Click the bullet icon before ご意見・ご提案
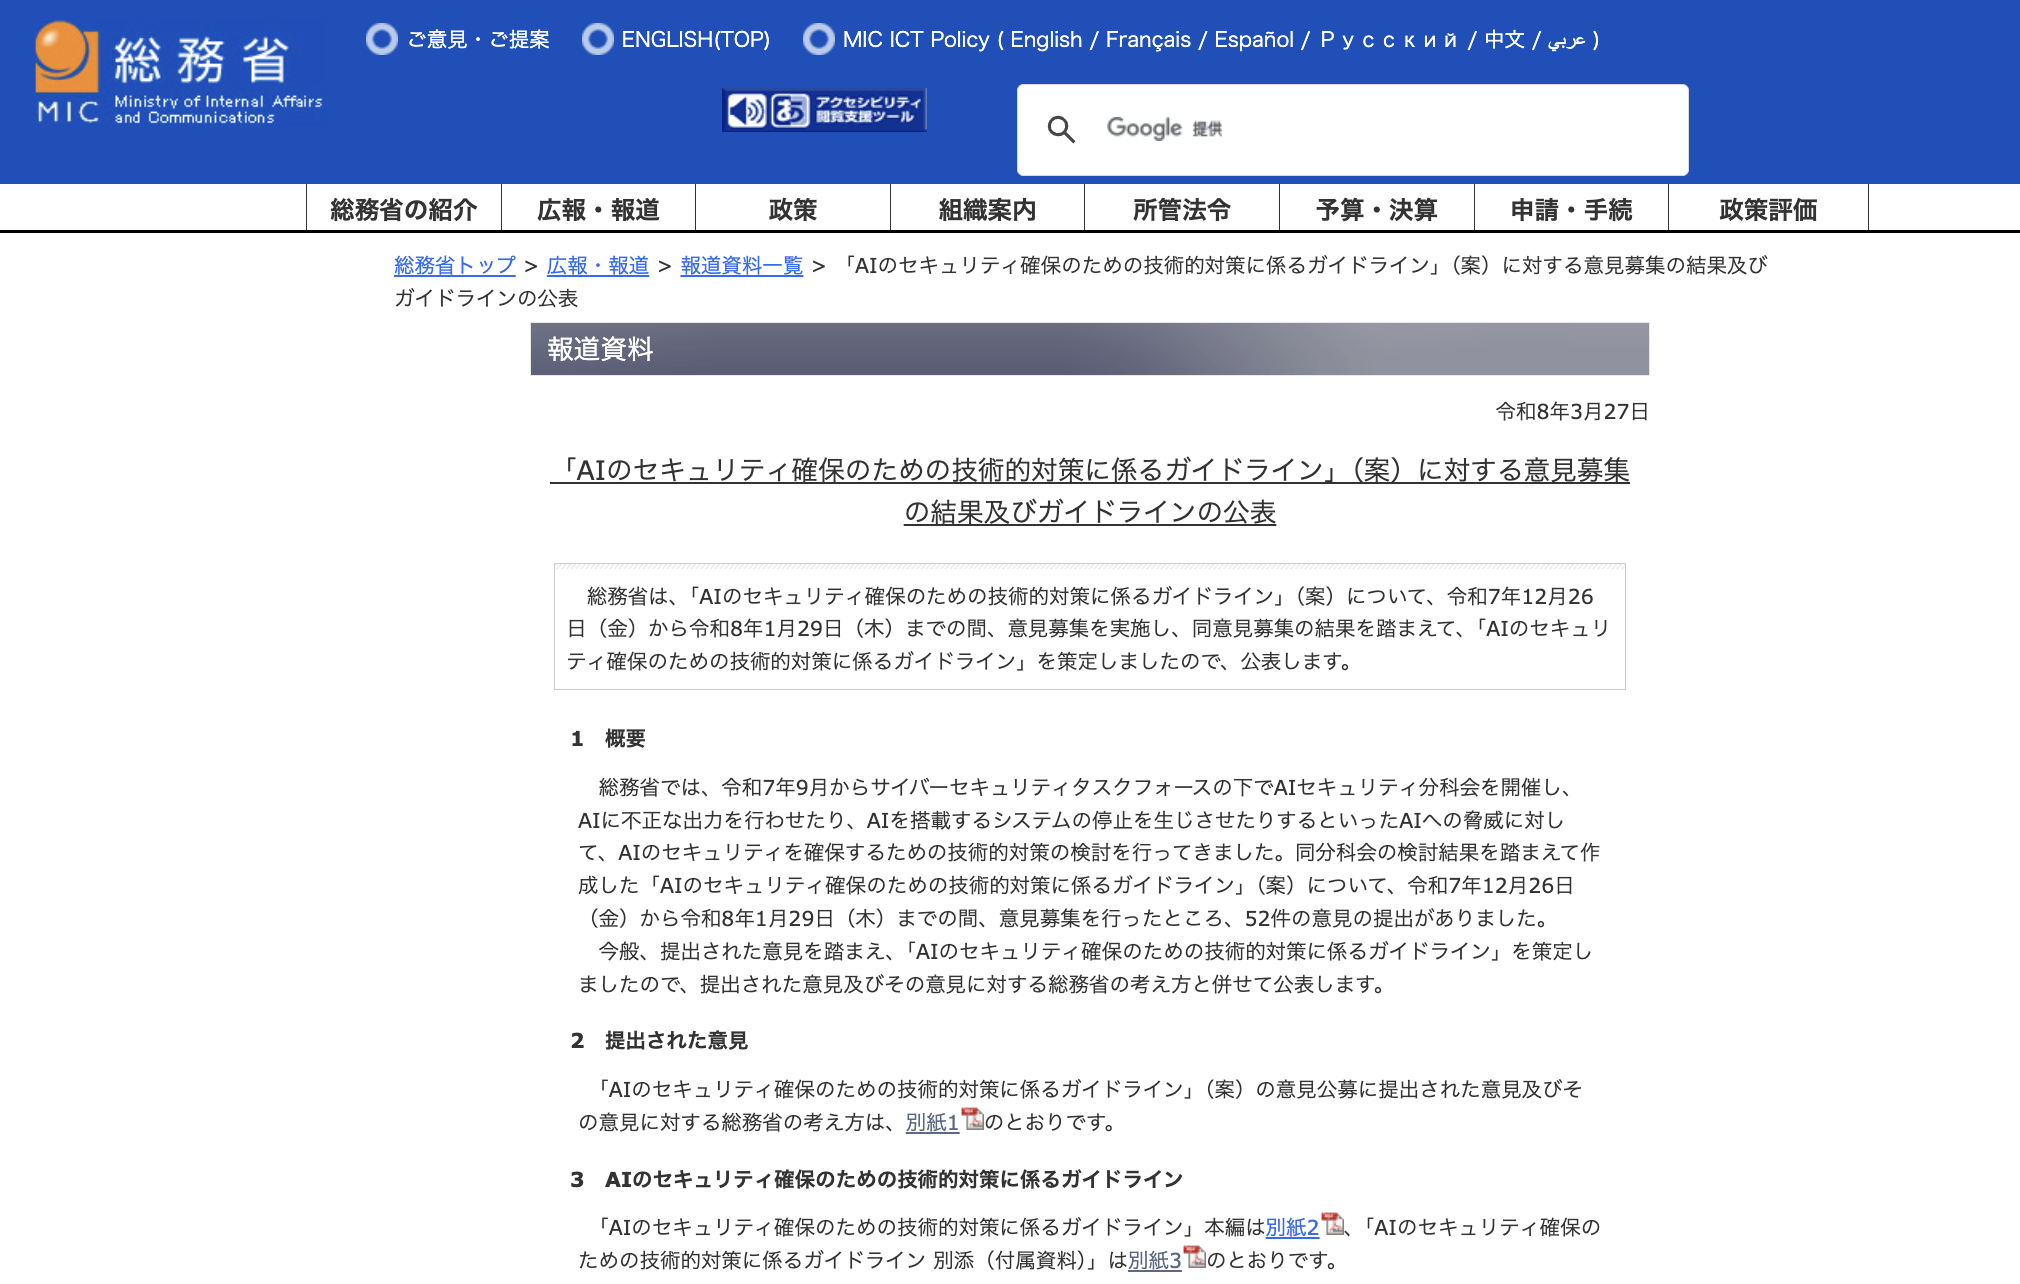 click(x=381, y=39)
